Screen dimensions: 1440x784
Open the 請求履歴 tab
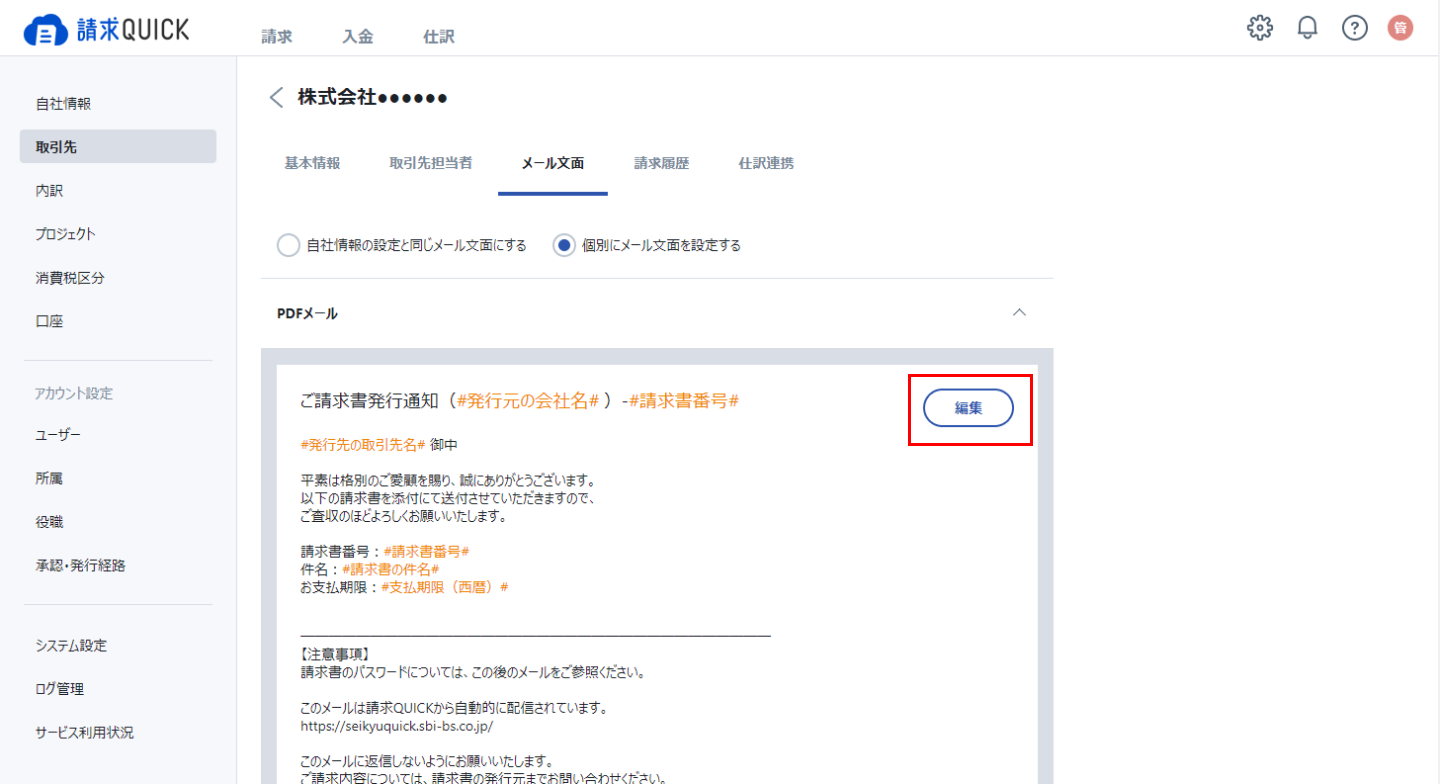coord(661,163)
